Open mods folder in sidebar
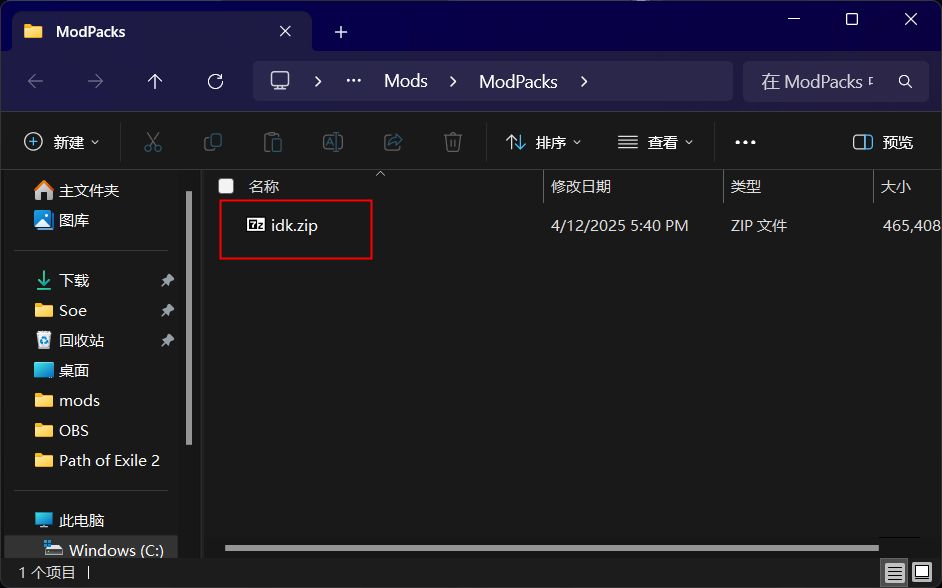 (x=67, y=400)
